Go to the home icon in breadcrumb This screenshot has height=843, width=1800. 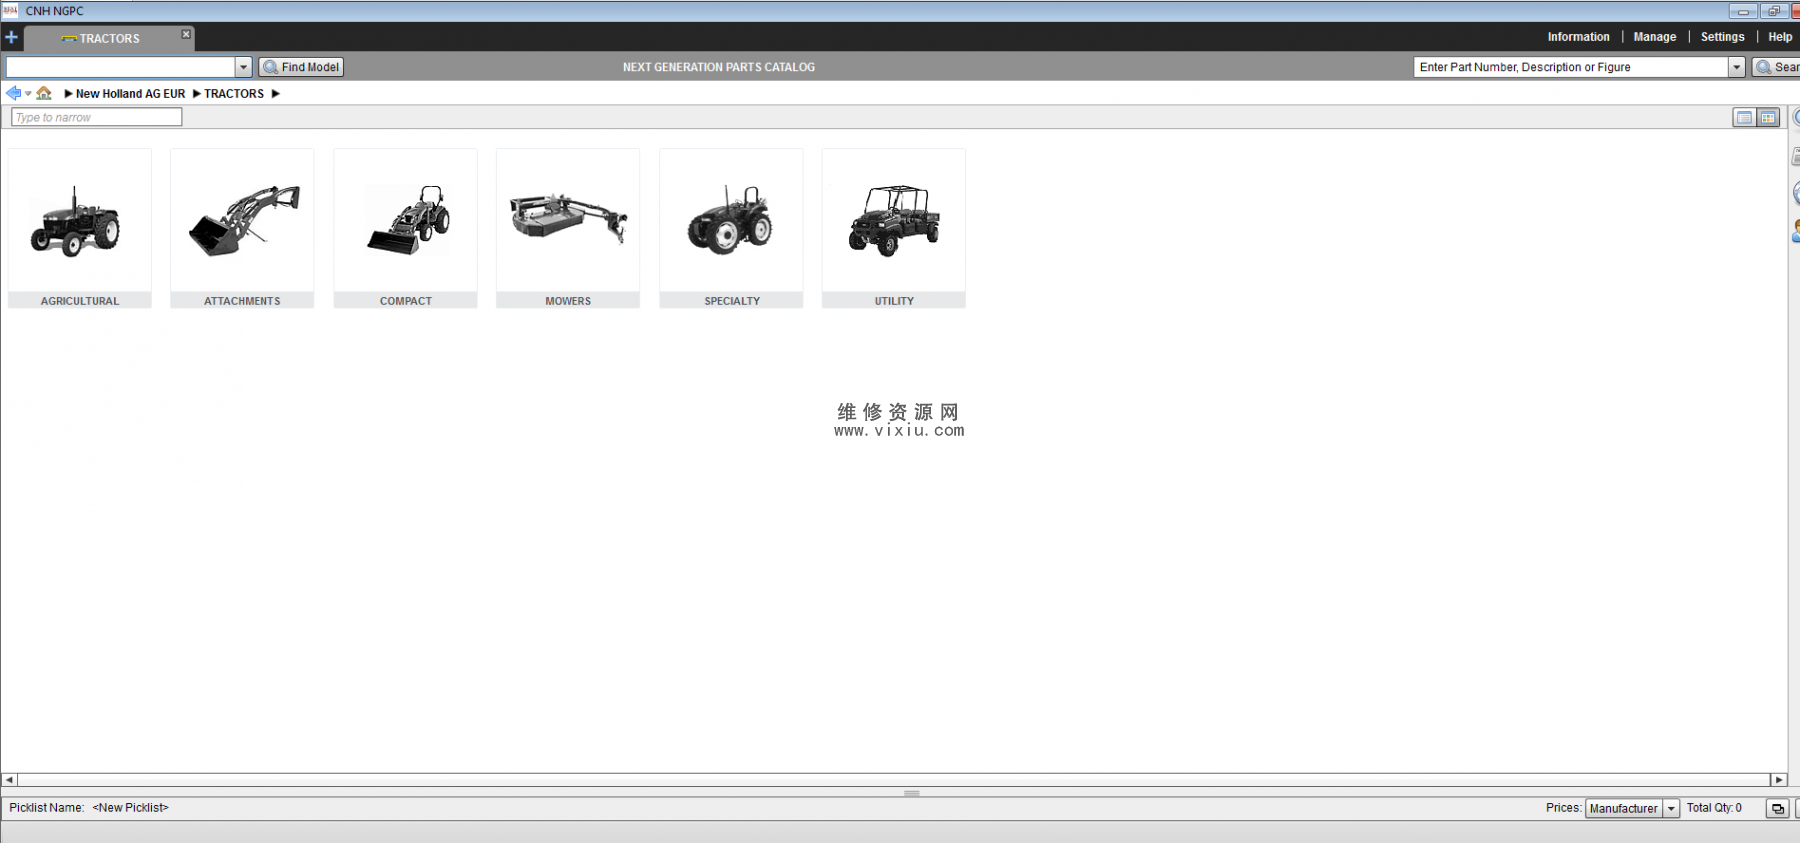pos(44,93)
